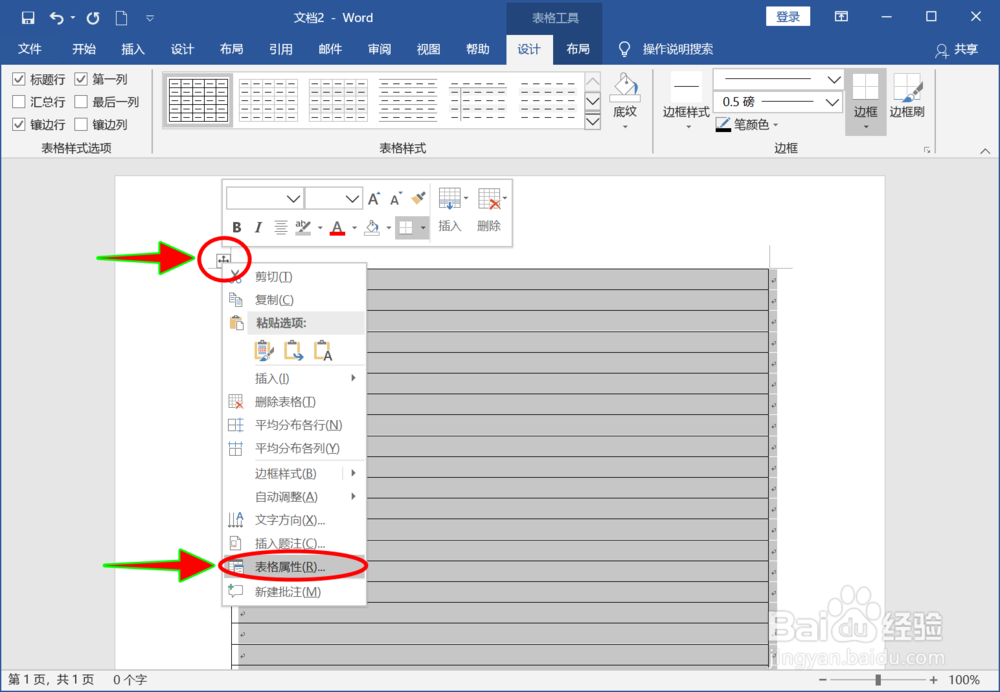
Task: Enable the 汇总行 checkbox
Action: (x=19, y=101)
